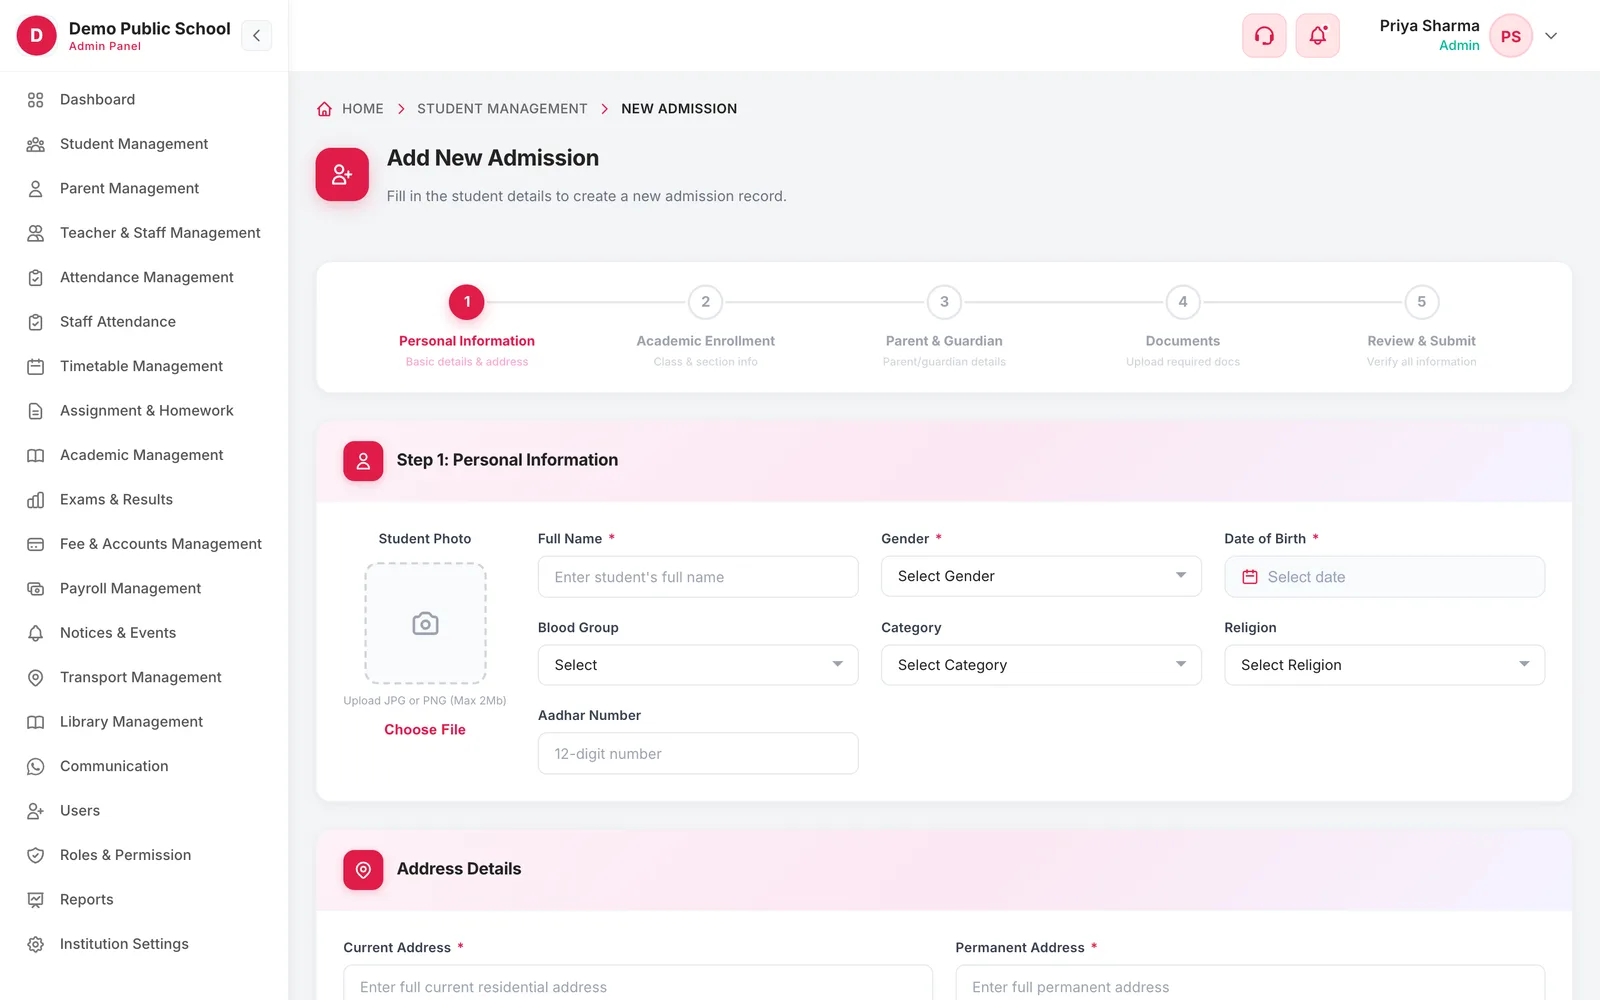Click the Aadhar Number input field
The height and width of the screenshot is (1000, 1600).
click(698, 754)
